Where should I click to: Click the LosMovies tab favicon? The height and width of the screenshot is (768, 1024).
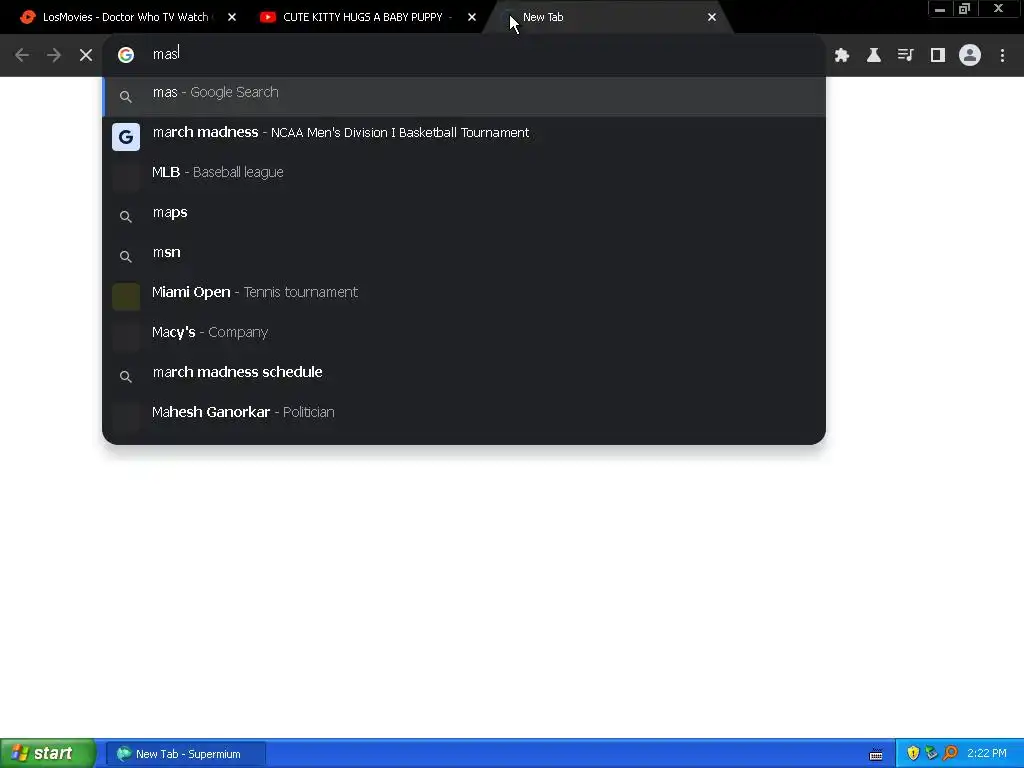pyautogui.click(x=27, y=17)
